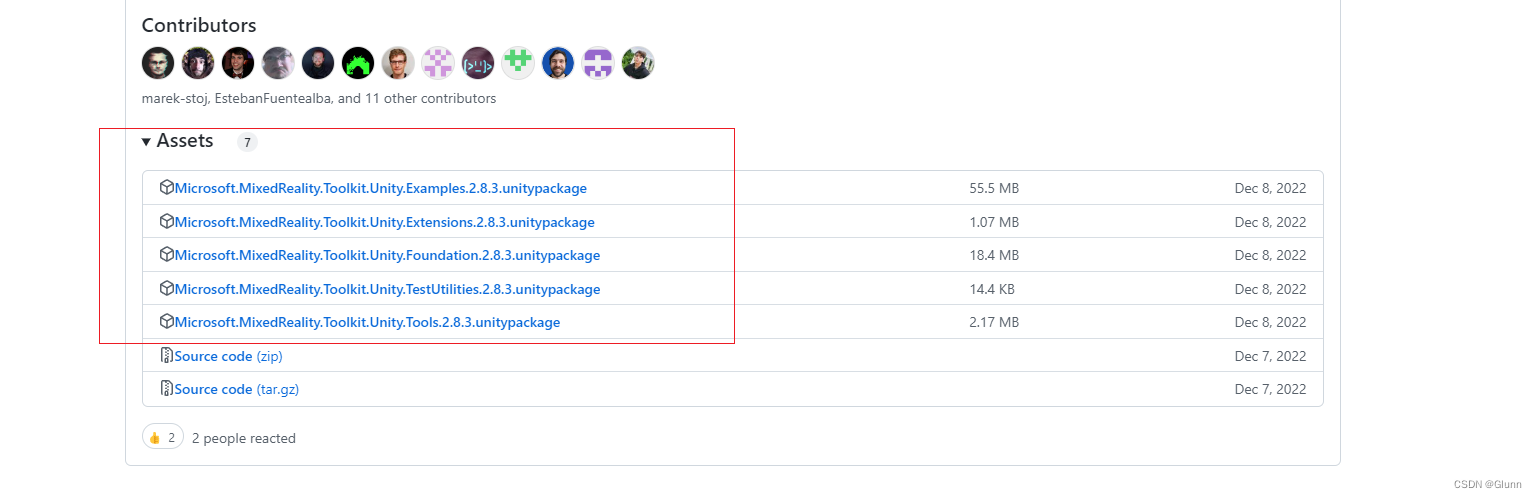The height and width of the screenshot is (498, 1537).
Task: Open the pink checkered identicon avatar
Action: pos(438,63)
